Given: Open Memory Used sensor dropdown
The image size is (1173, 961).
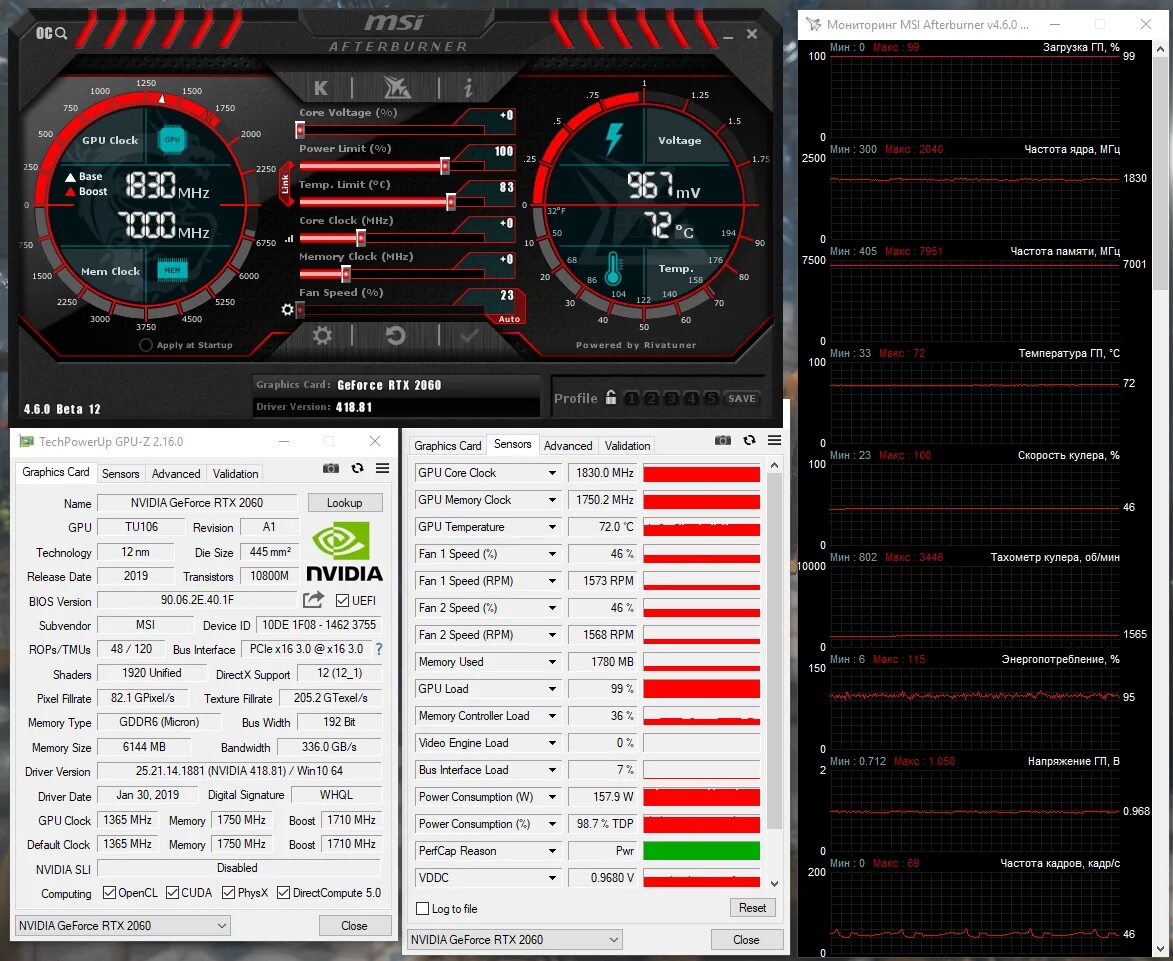Looking at the screenshot, I should (552, 662).
